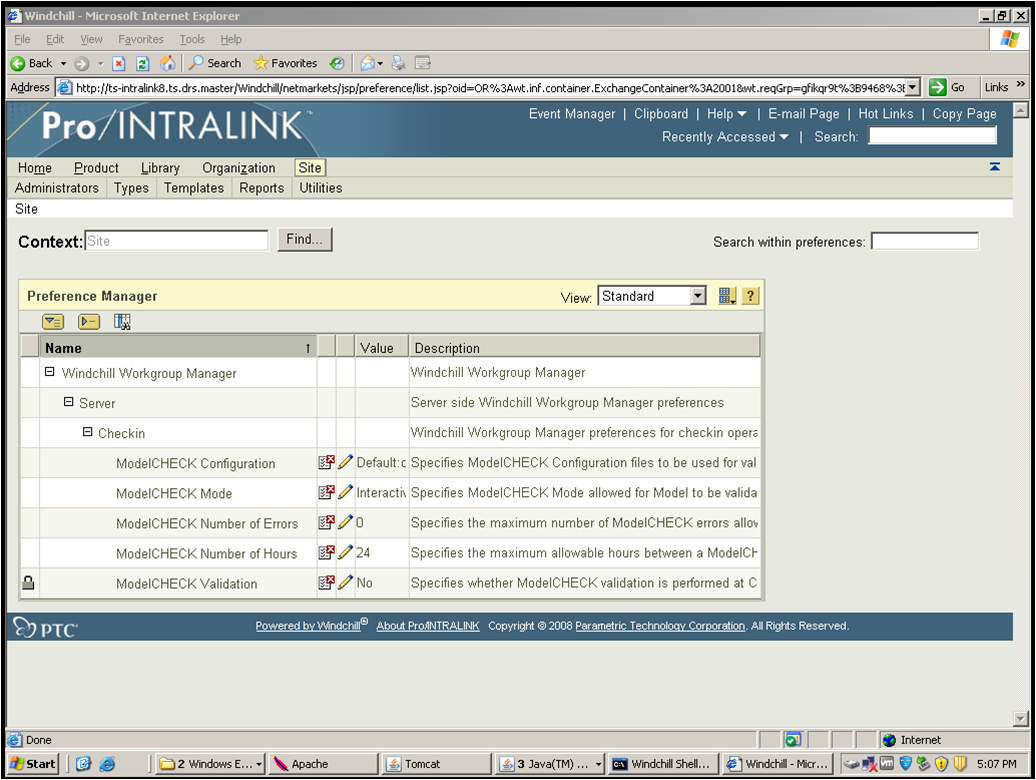Image resolution: width=1036 pixels, height=780 pixels.
Task: Click the Mail envelope icon in toolbar
Action: (x=367, y=63)
